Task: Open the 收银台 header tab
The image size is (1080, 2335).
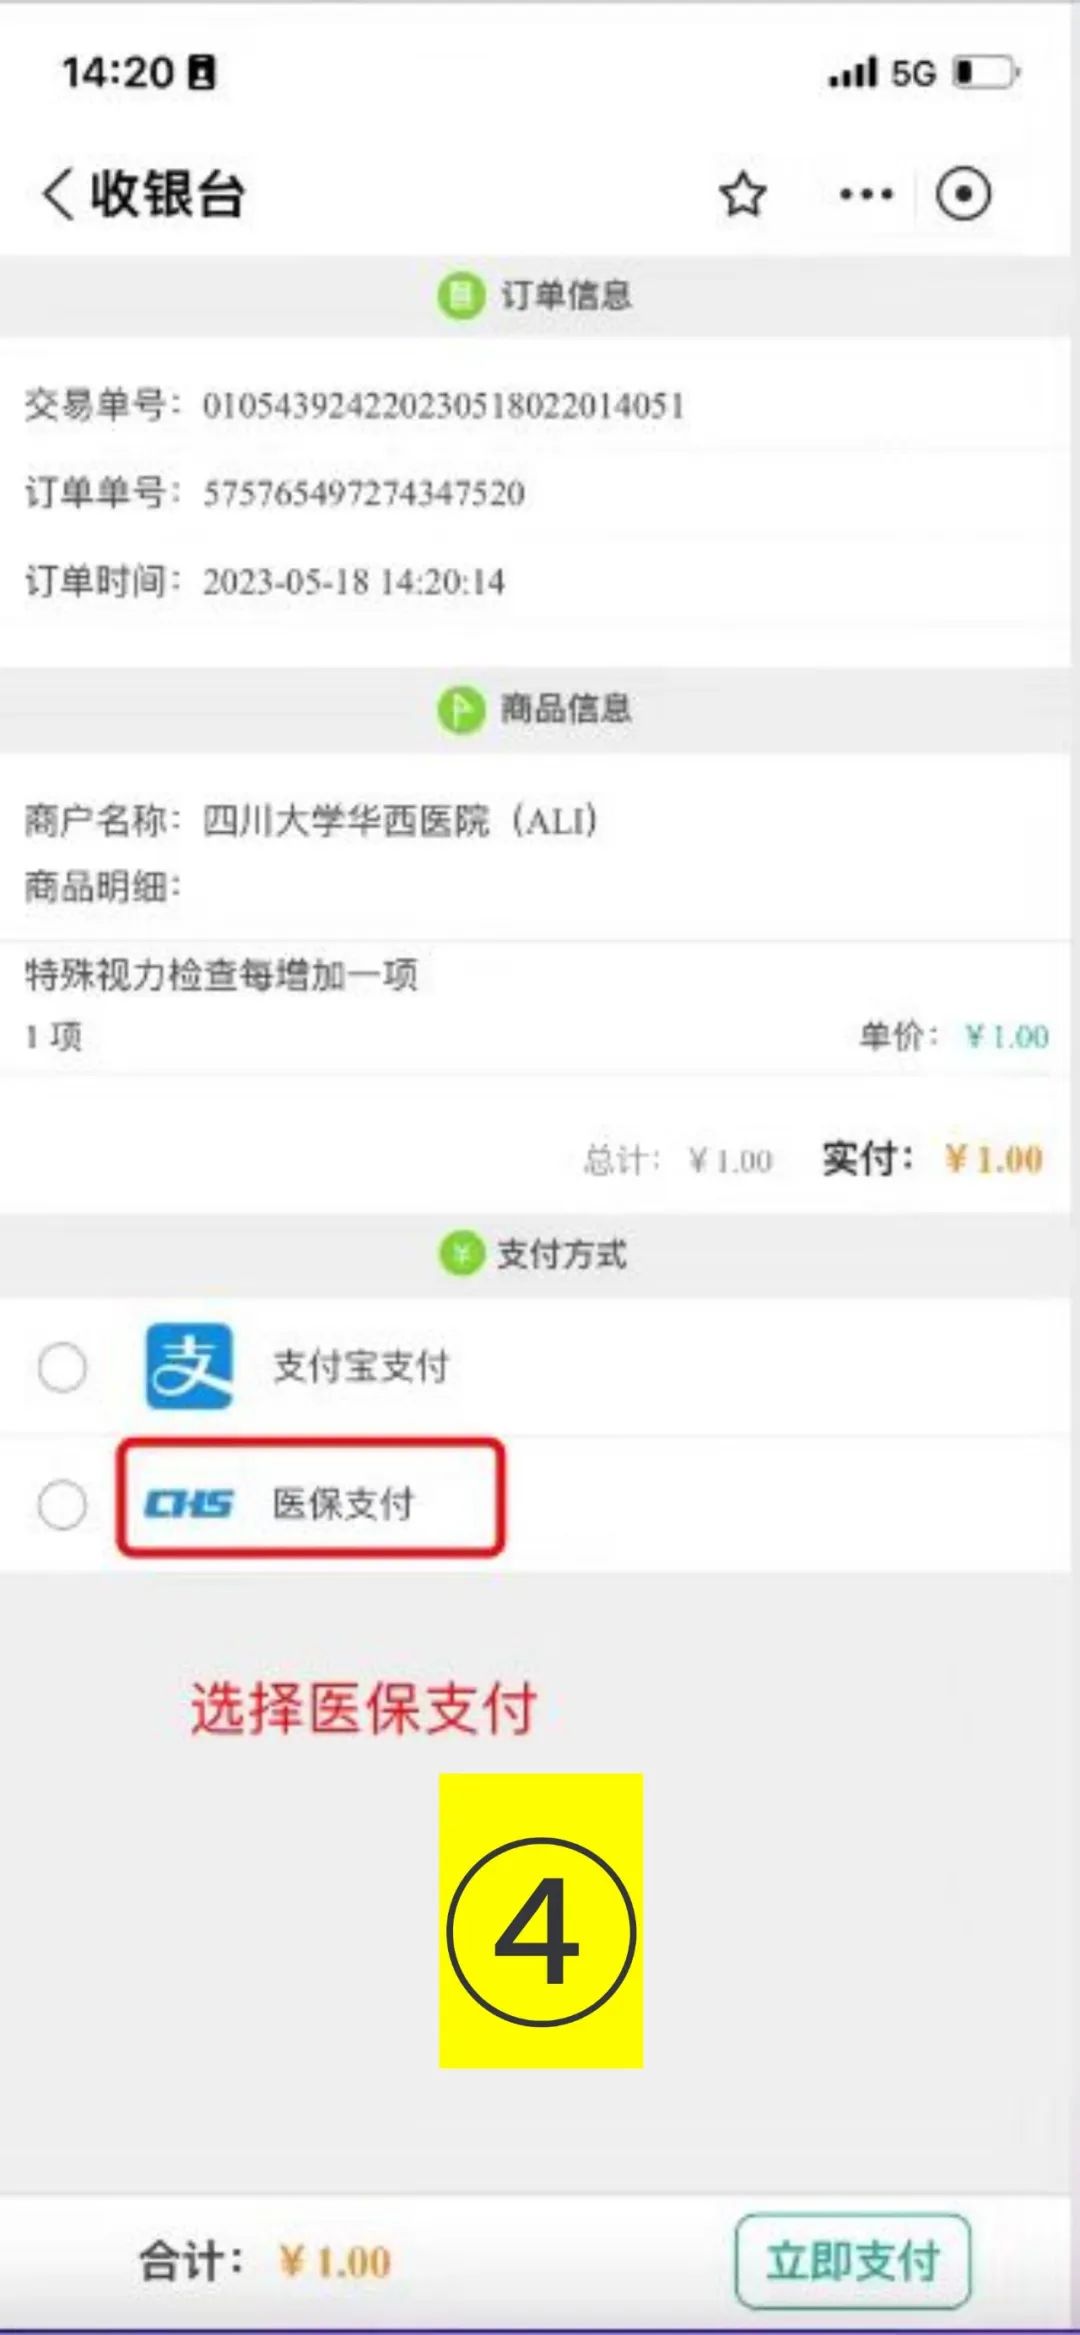Action: [165, 192]
